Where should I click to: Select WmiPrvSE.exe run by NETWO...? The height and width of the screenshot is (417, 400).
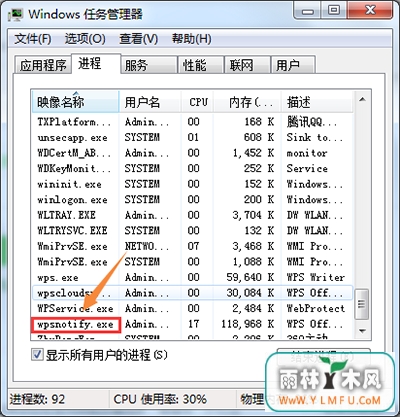pos(192,246)
